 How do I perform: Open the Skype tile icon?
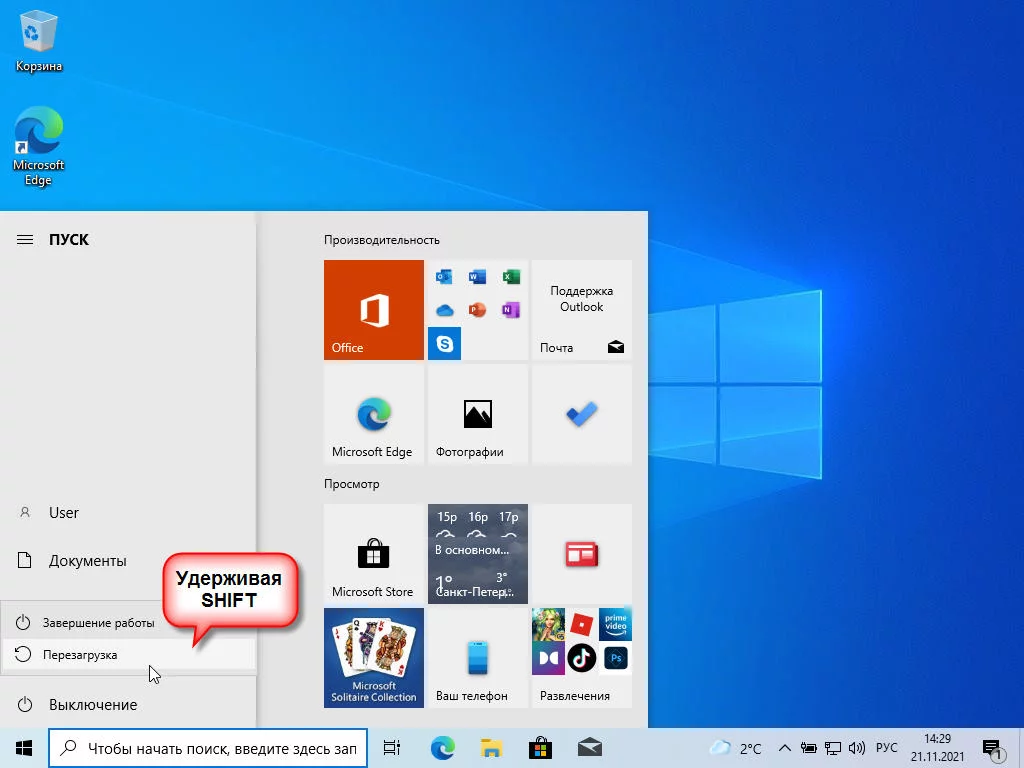(444, 343)
